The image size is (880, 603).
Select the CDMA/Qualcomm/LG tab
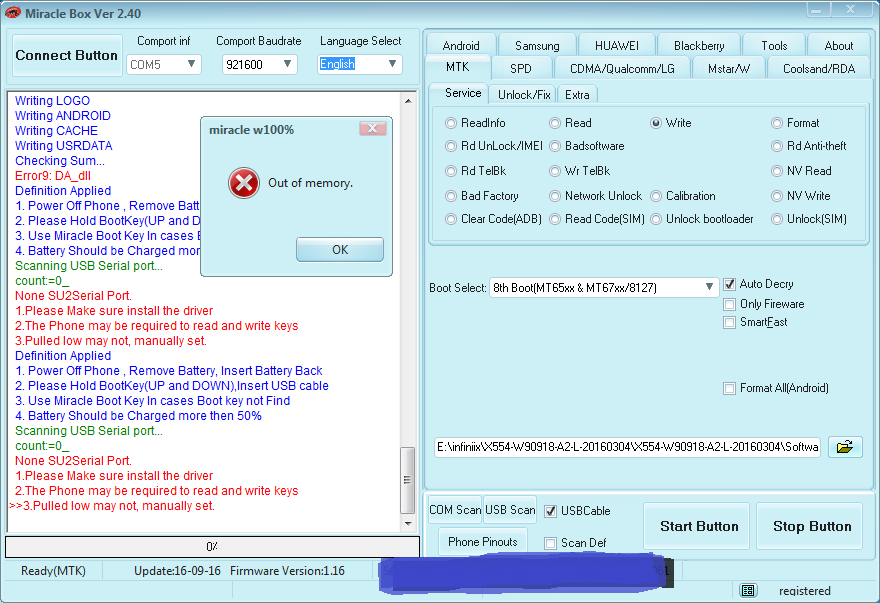pyautogui.click(x=622, y=68)
